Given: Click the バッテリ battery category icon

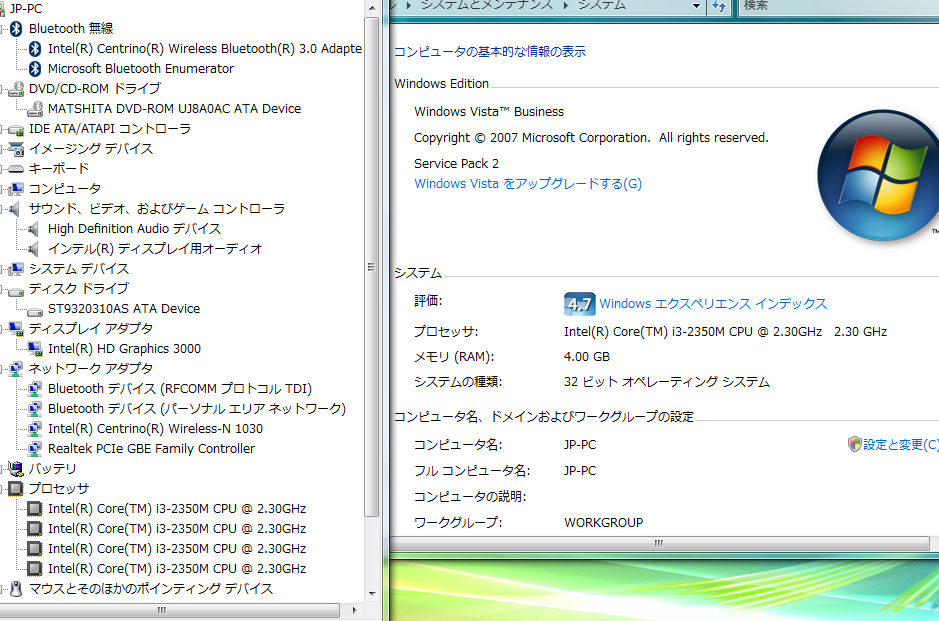Looking at the screenshot, I should pos(16,469).
